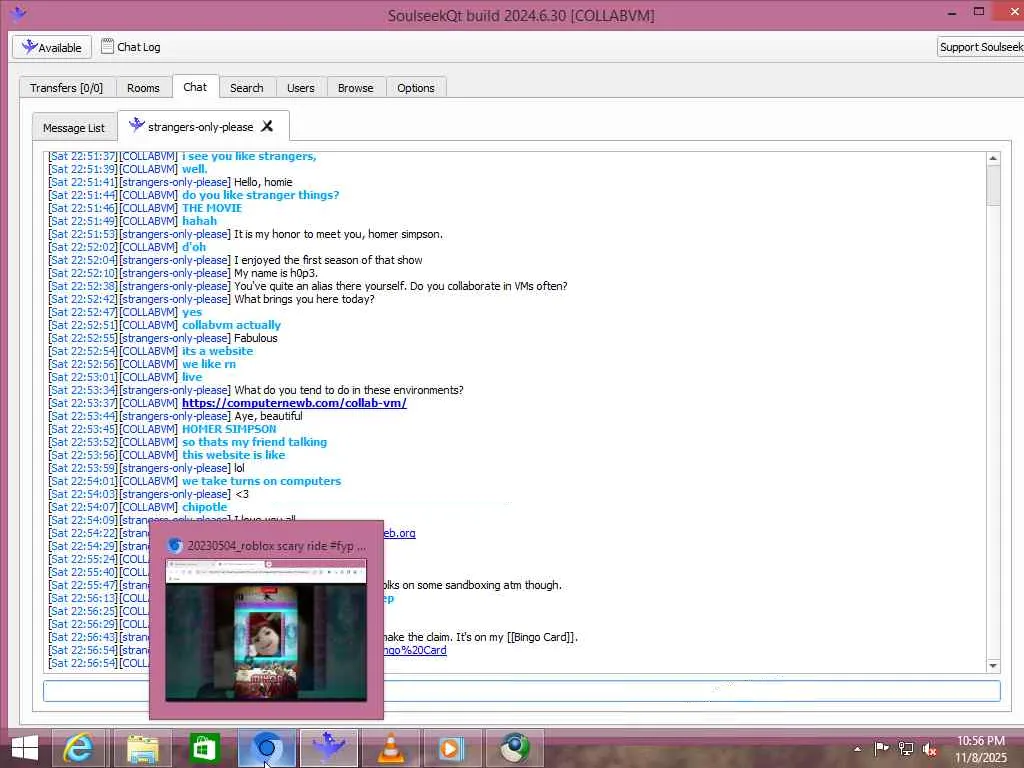Click the browser icon in the preview popup title
The height and width of the screenshot is (768, 1024).
click(x=174, y=545)
